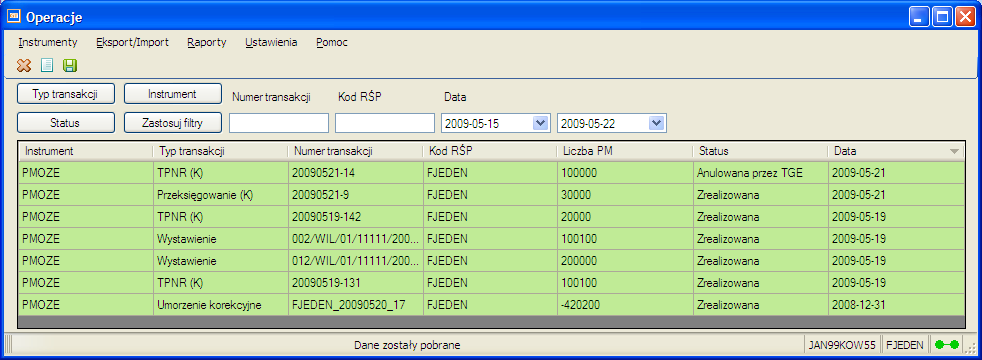Viewport: 982px width, 360px height.
Task: Select the cell 002/WIL/01/11111/200...
Action: (x=356, y=239)
